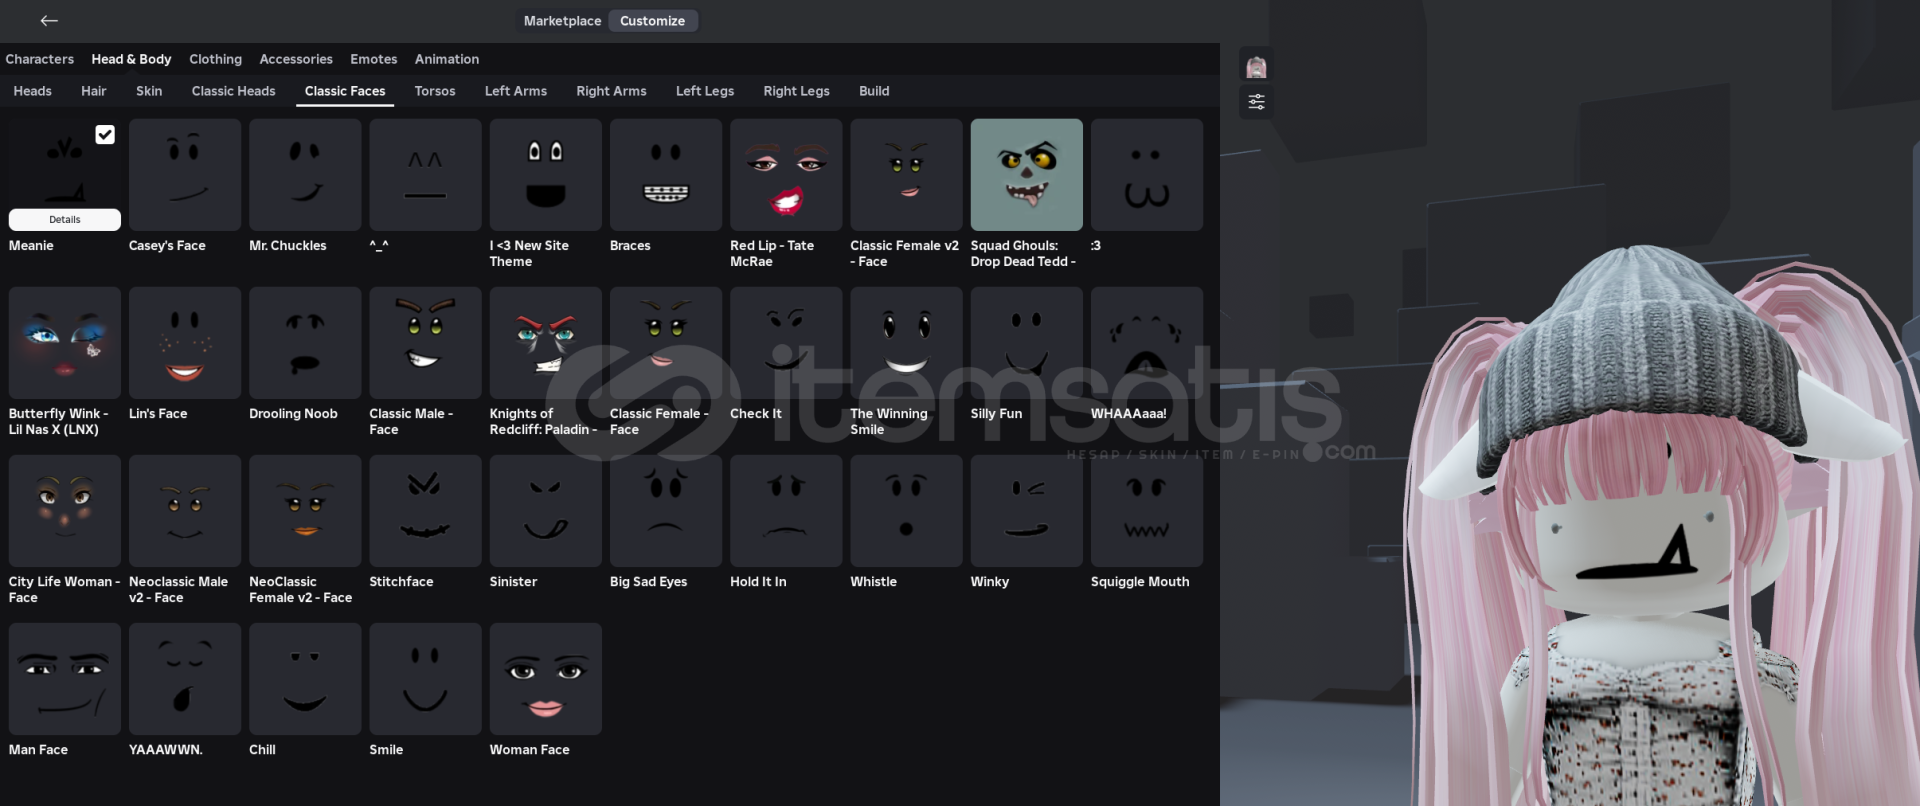Screen dimensions: 1920x806
Task: Go back with the left arrow
Action: (49, 21)
